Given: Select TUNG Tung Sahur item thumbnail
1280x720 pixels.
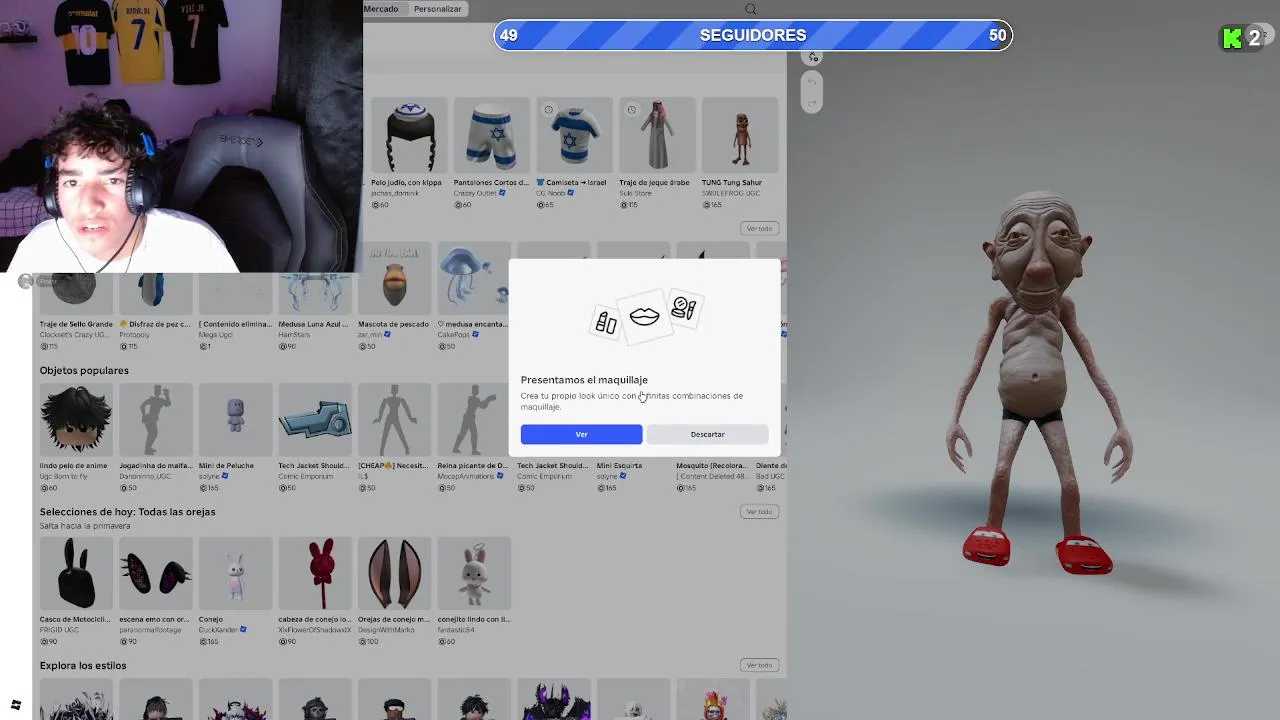Looking at the screenshot, I should tap(740, 135).
